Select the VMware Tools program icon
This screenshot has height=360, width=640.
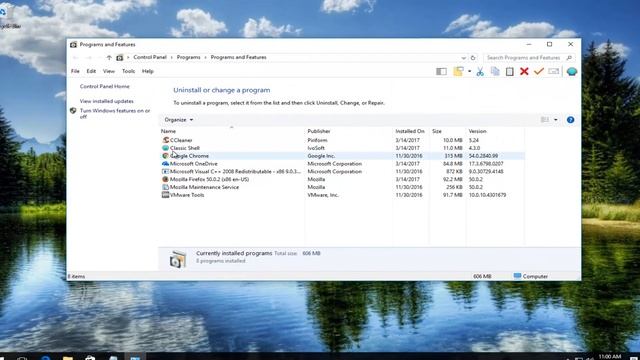165,195
